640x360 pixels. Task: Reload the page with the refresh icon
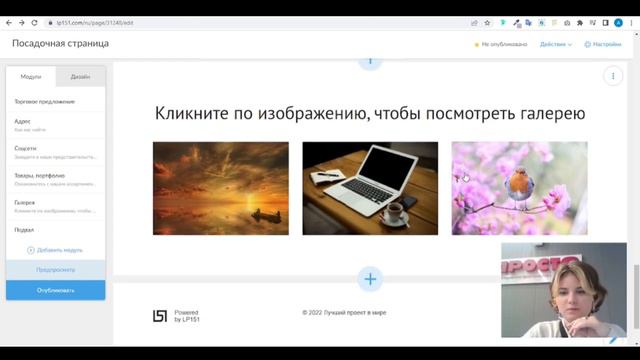34,23
